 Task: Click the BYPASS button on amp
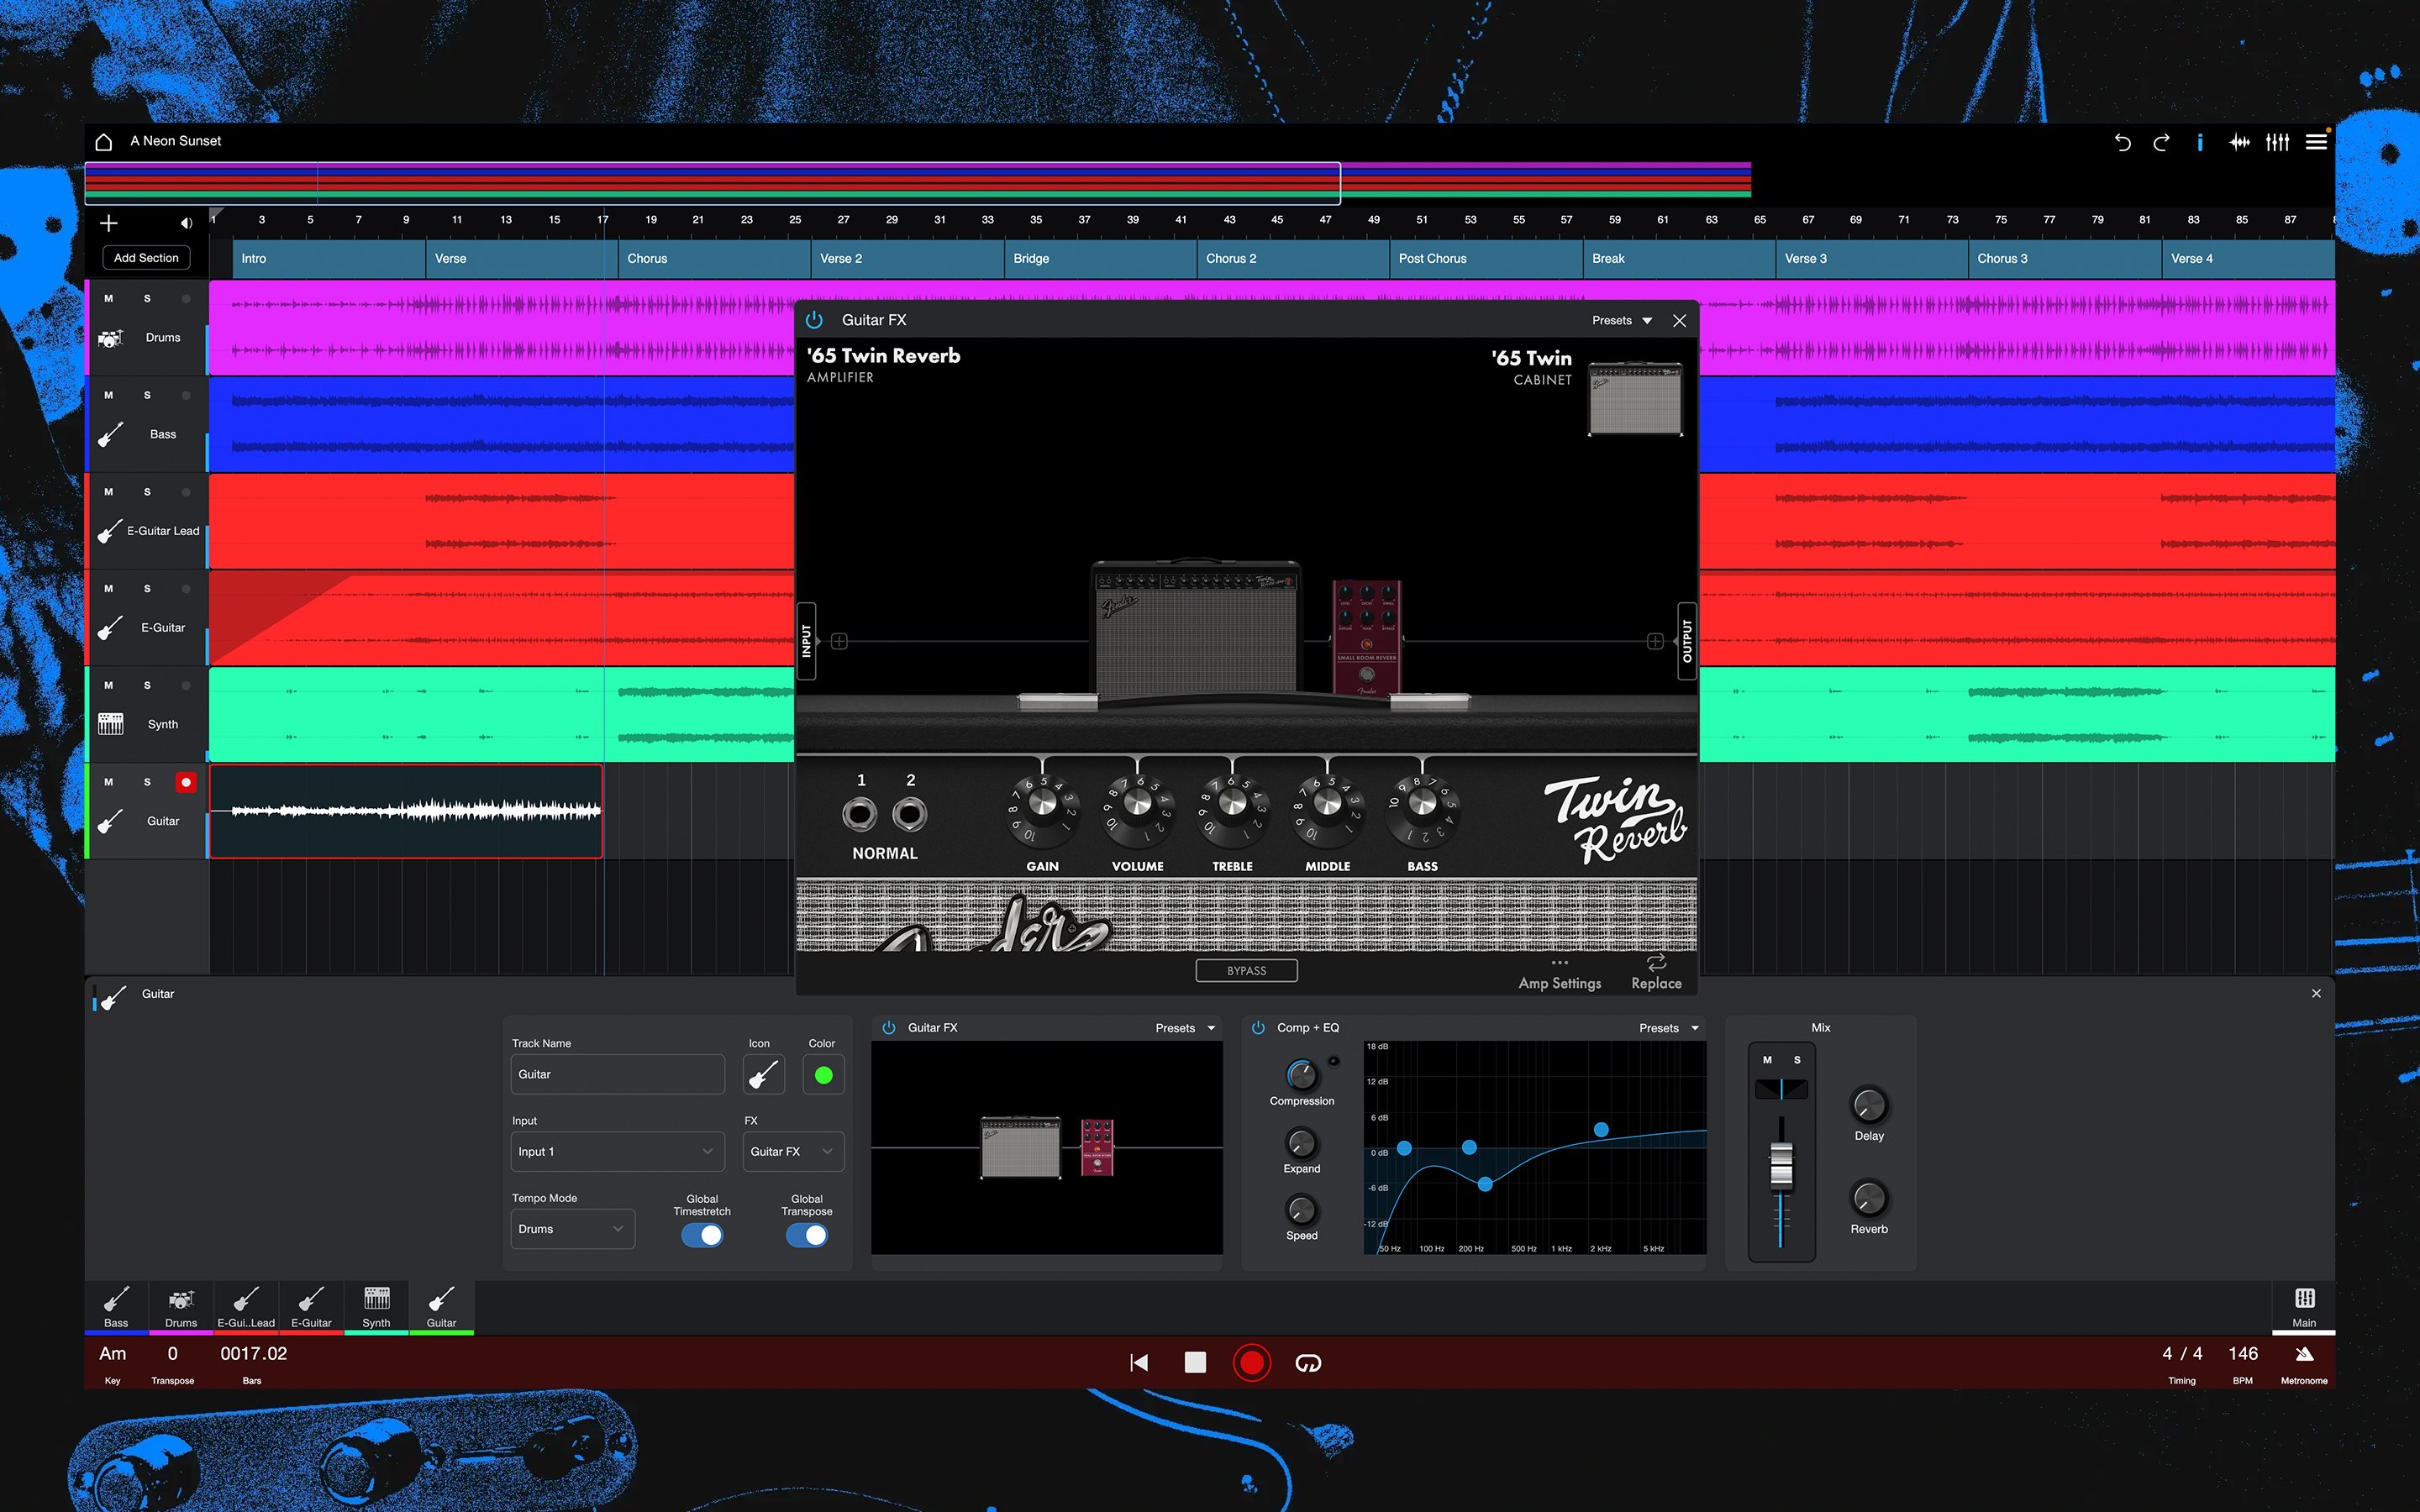point(1246,971)
